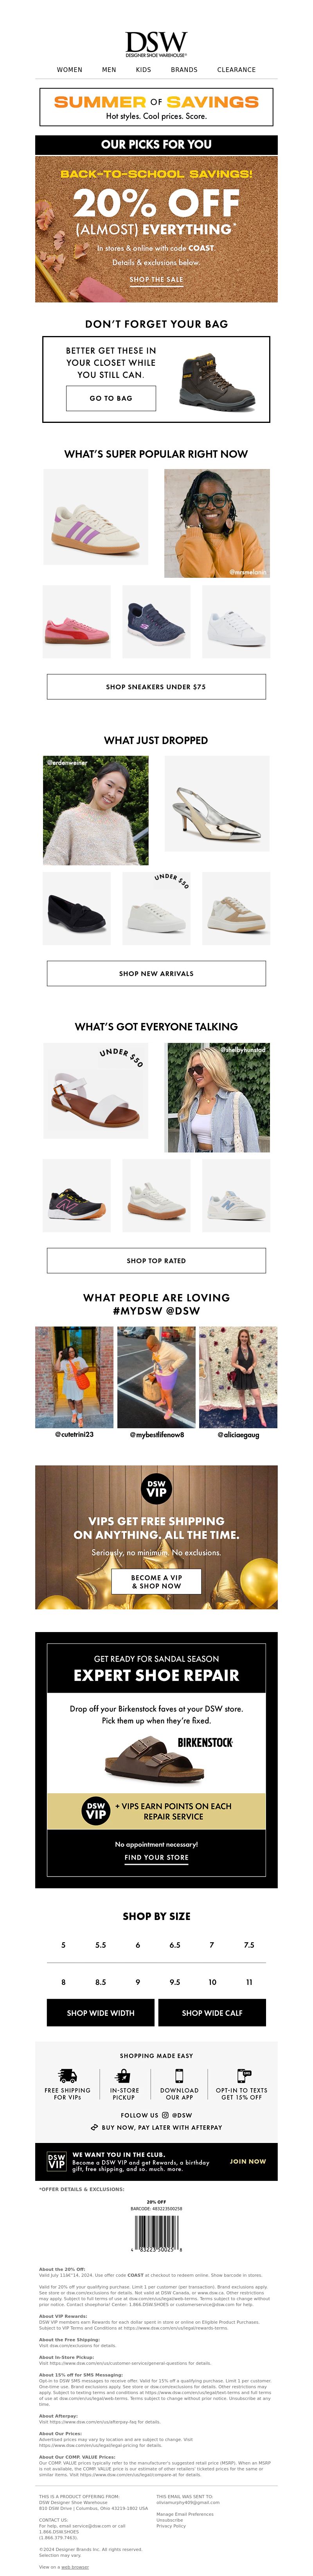
Task: Go to the Brands menu item
Action: (x=184, y=70)
